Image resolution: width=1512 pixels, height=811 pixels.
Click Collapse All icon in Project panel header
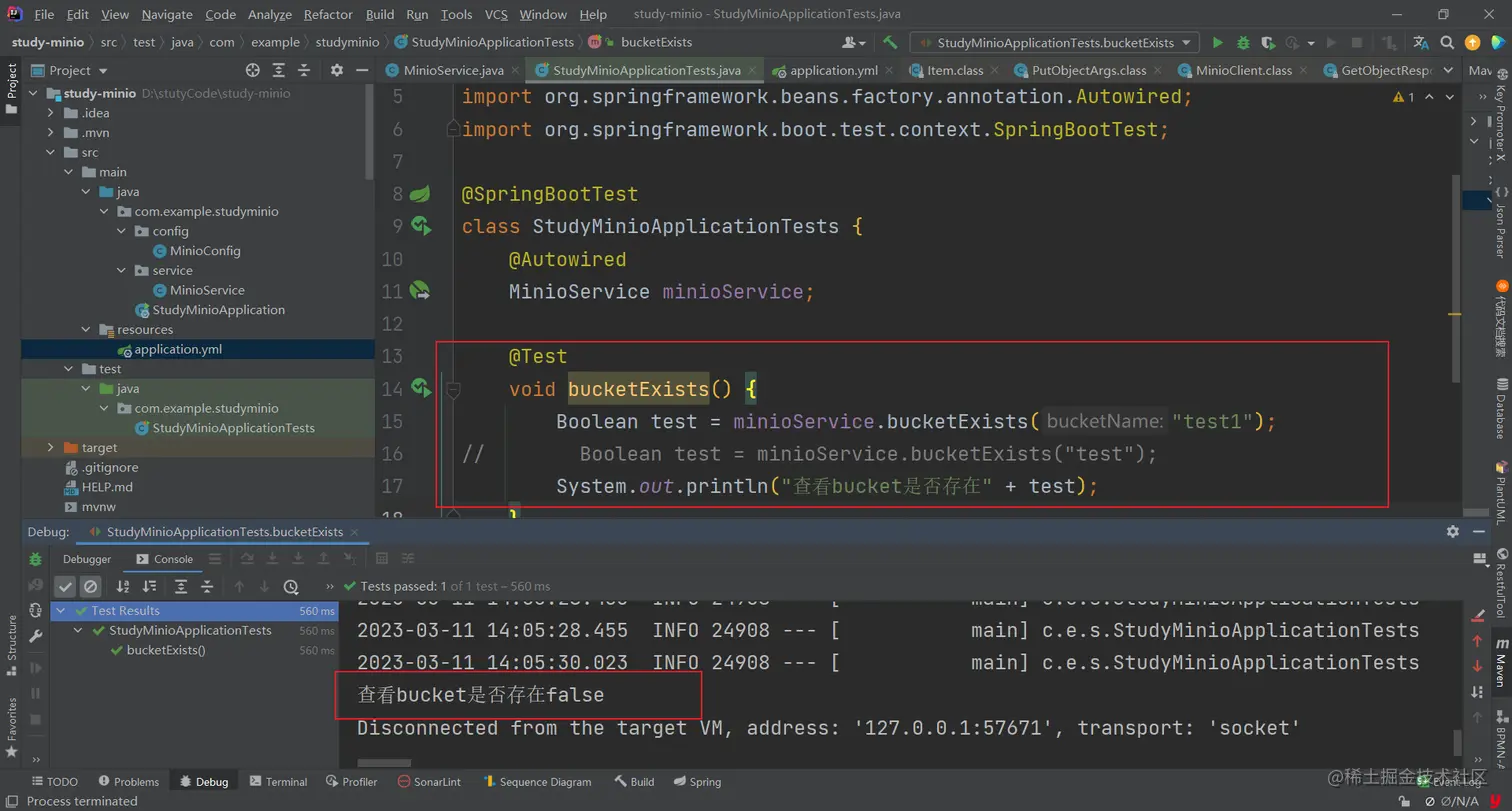click(304, 70)
